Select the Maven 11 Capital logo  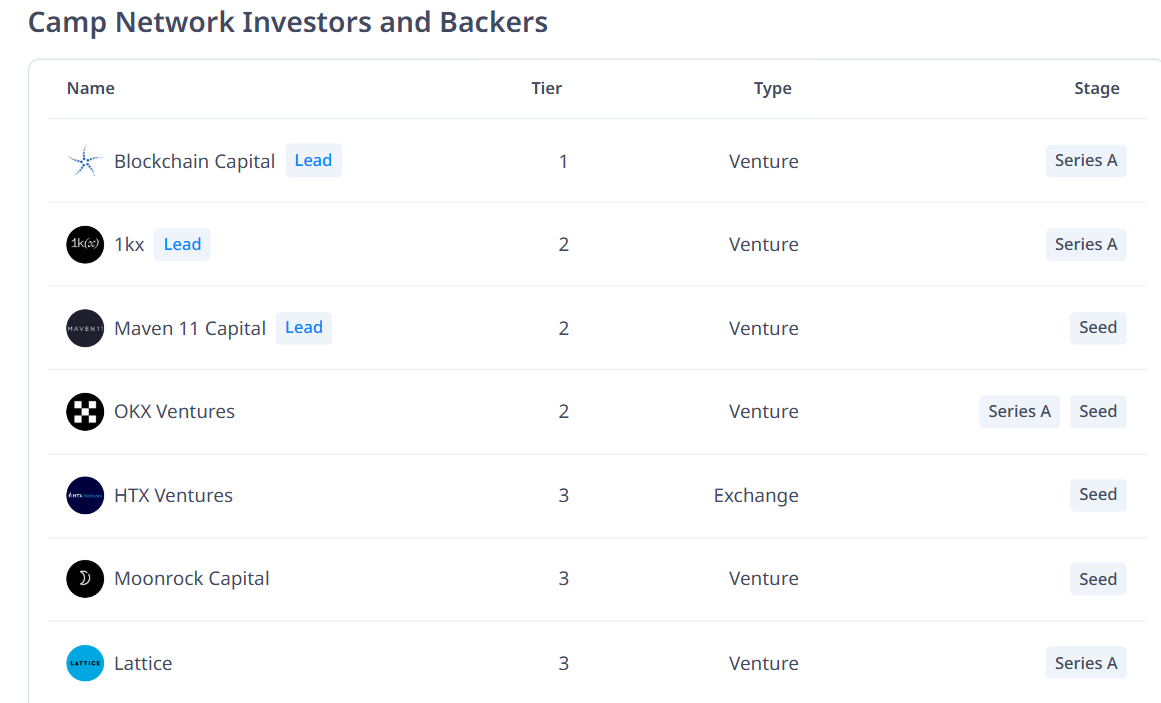(x=85, y=328)
